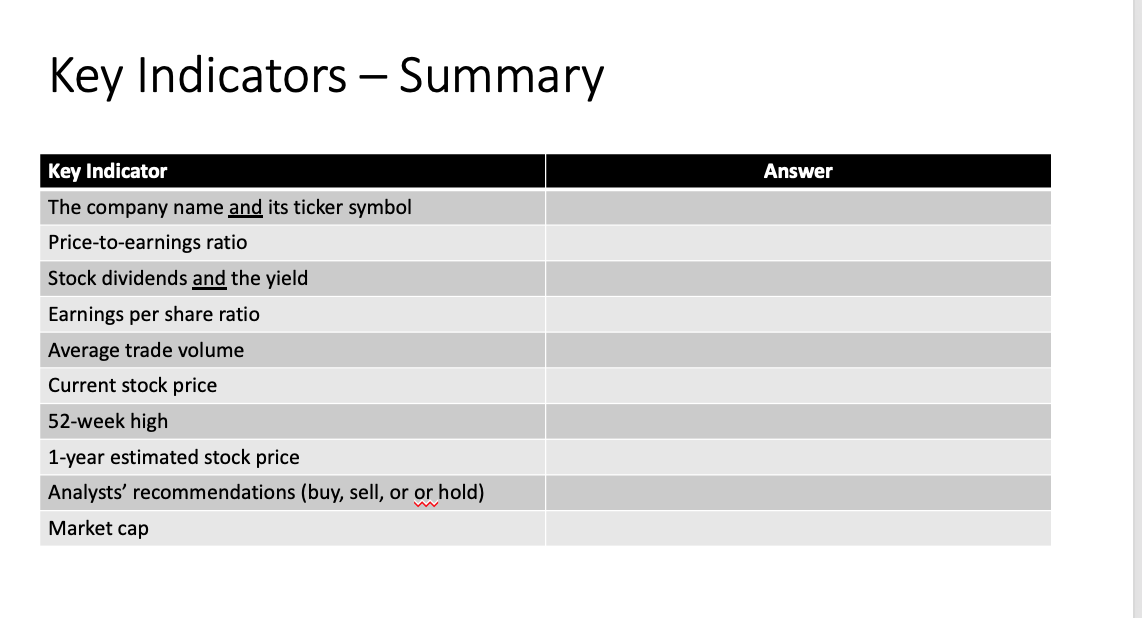Select the Answer header cell
The width and height of the screenshot is (1142, 618).
[798, 171]
